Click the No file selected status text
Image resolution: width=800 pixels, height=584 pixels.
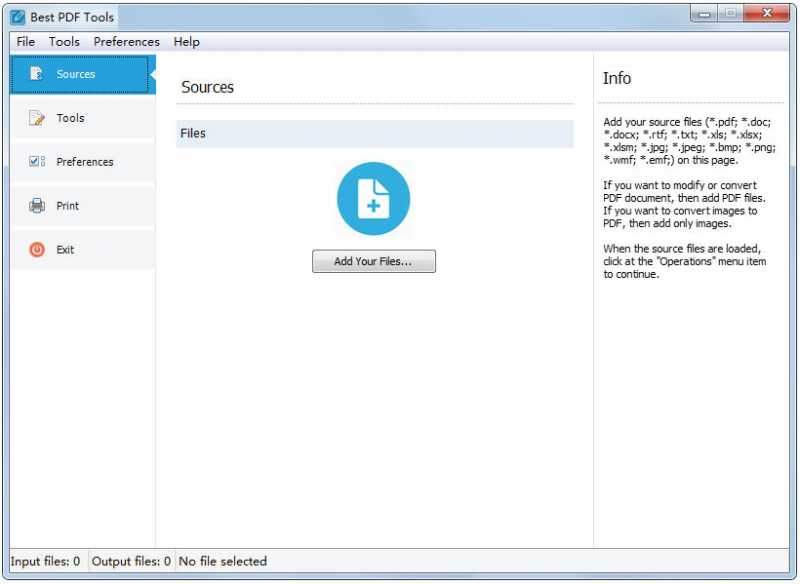click(223, 561)
